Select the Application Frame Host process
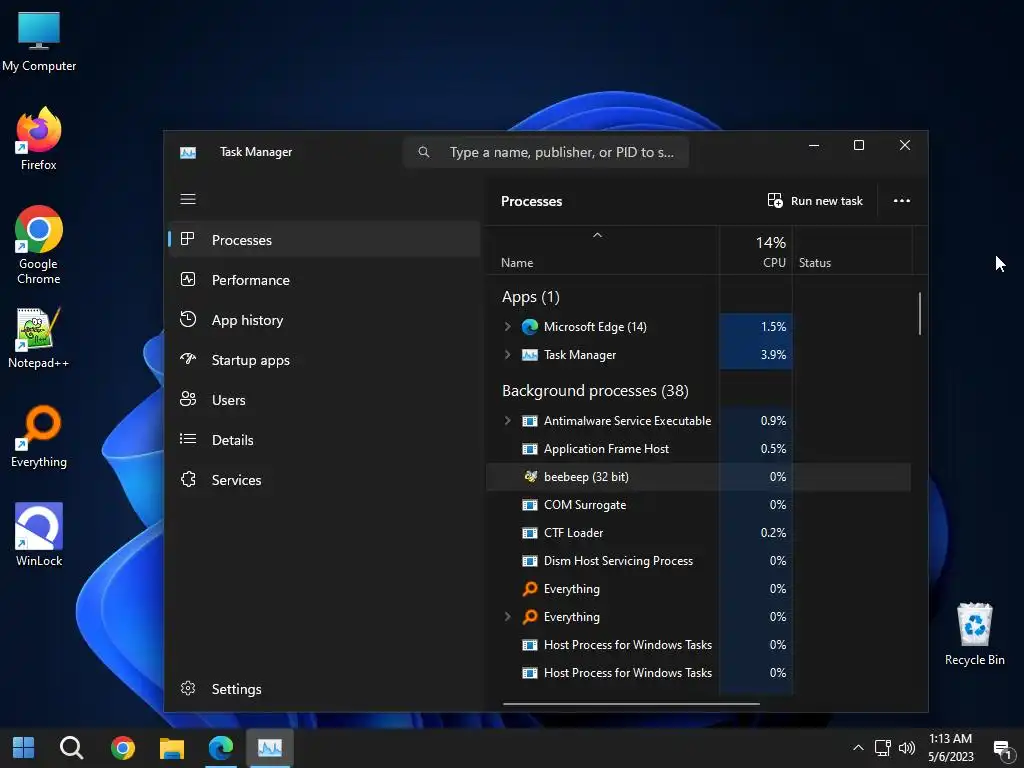1024x768 pixels. click(x=698, y=449)
